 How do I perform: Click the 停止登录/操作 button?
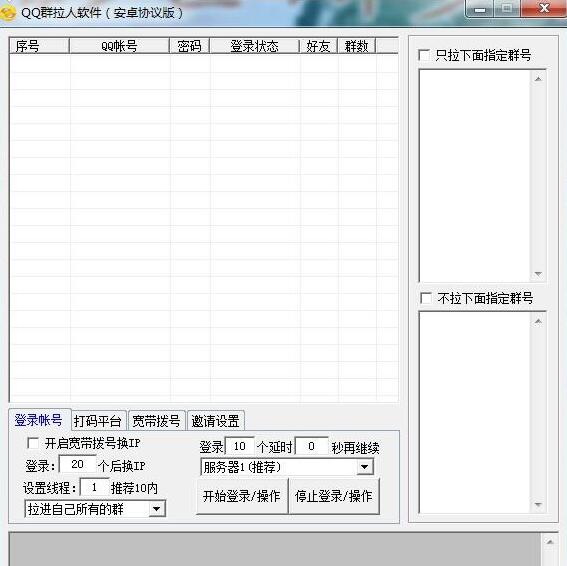click(x=334, y=496)
